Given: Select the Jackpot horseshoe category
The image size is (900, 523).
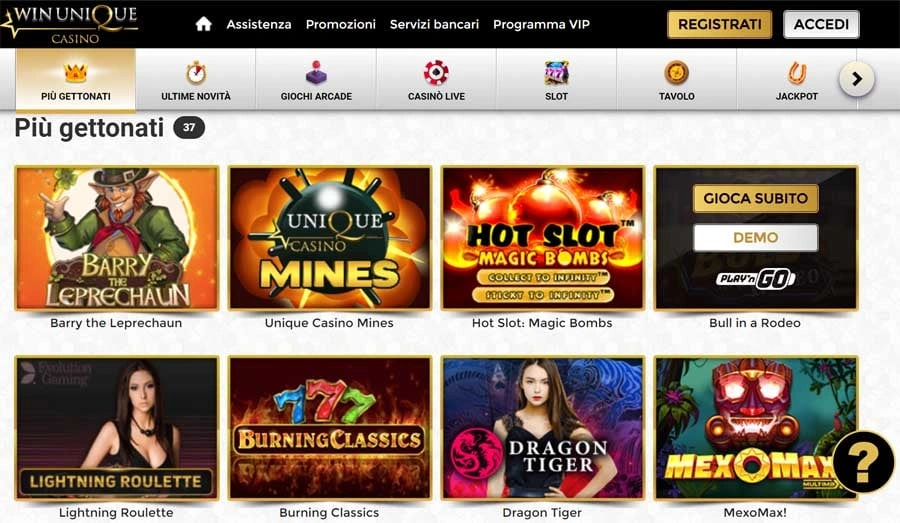Looking at the screenshot, I should tap(797, 79).
